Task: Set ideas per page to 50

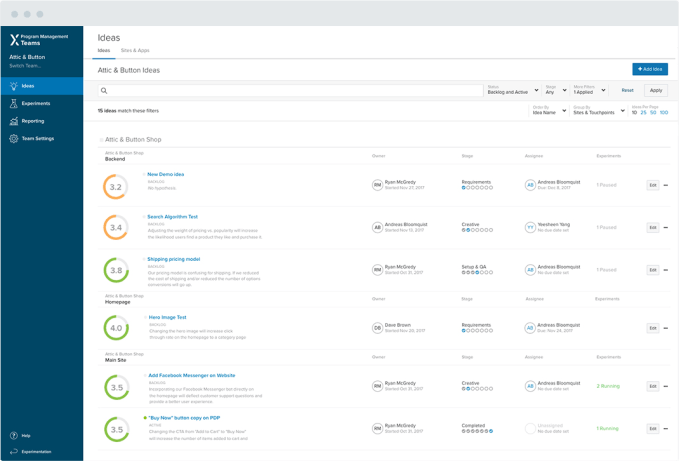Action: pos(653,113)
